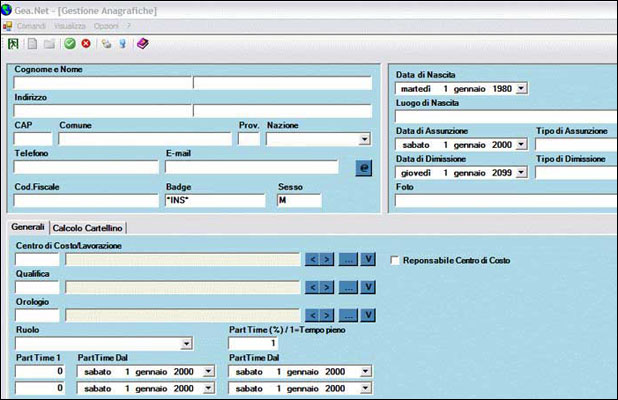
Task: Click the next arrow button for Orologio
Action: click(x=325, y=316)
